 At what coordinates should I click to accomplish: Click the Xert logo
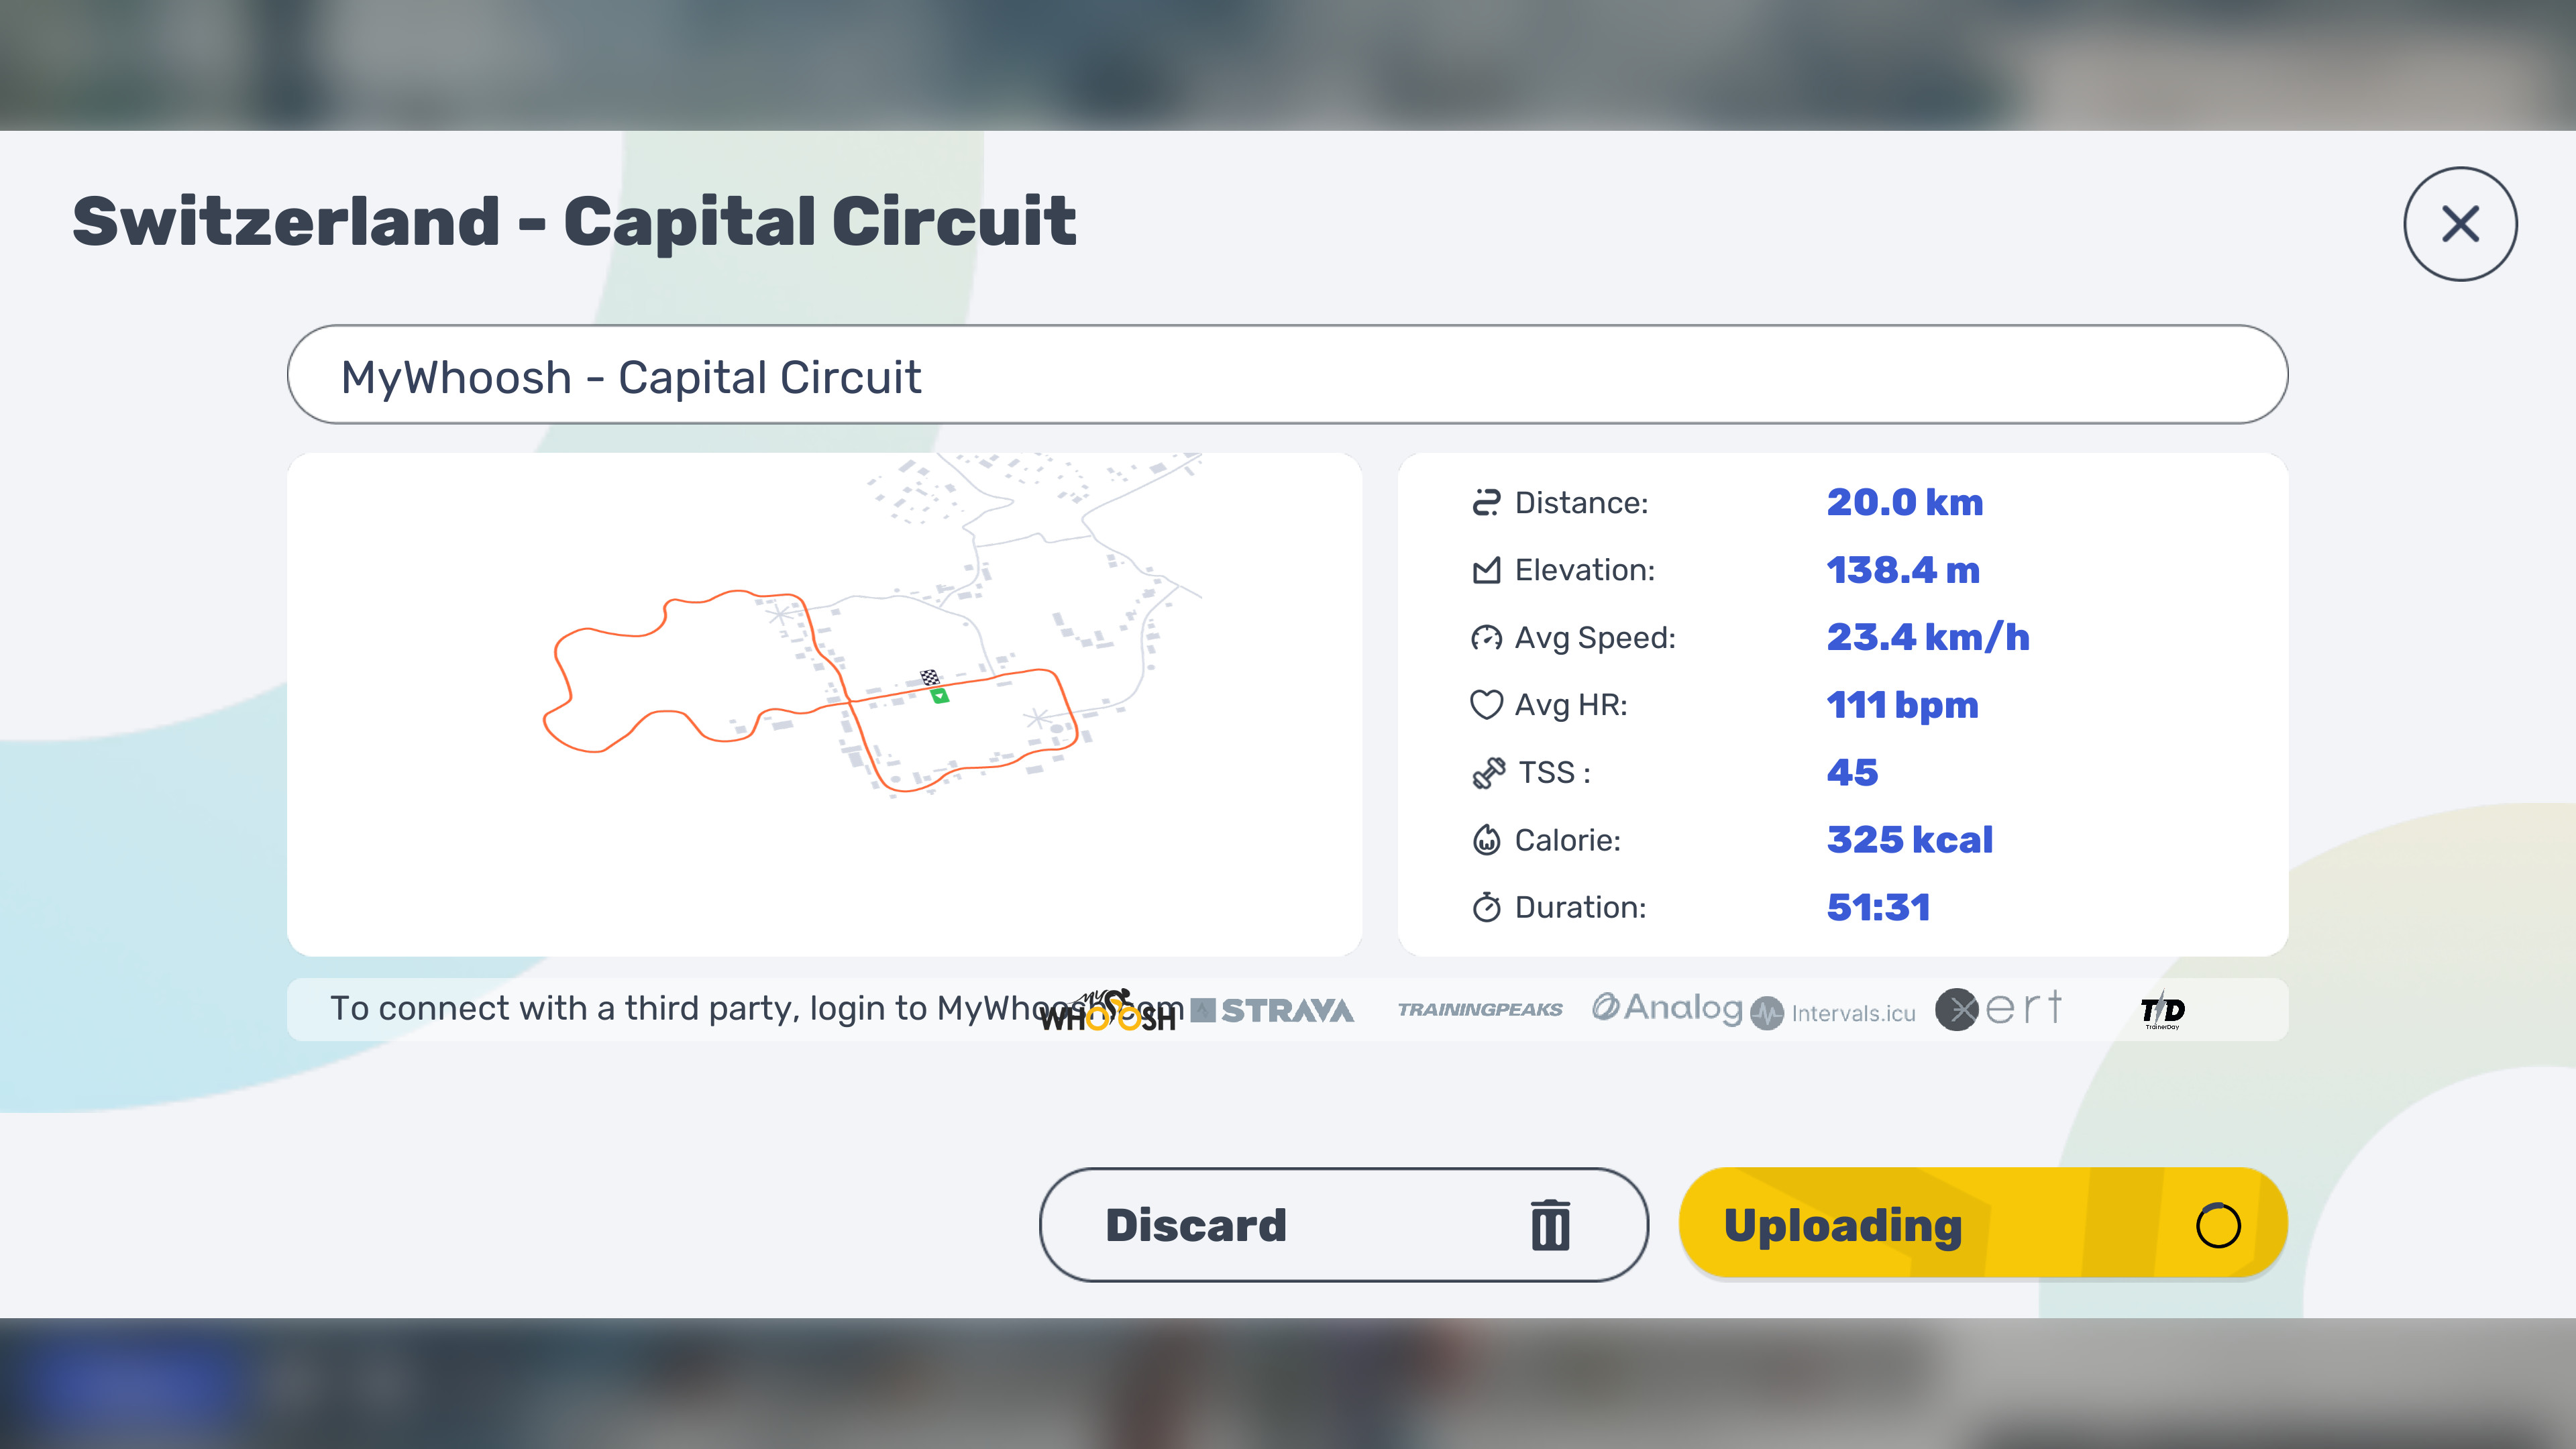1998,1009
